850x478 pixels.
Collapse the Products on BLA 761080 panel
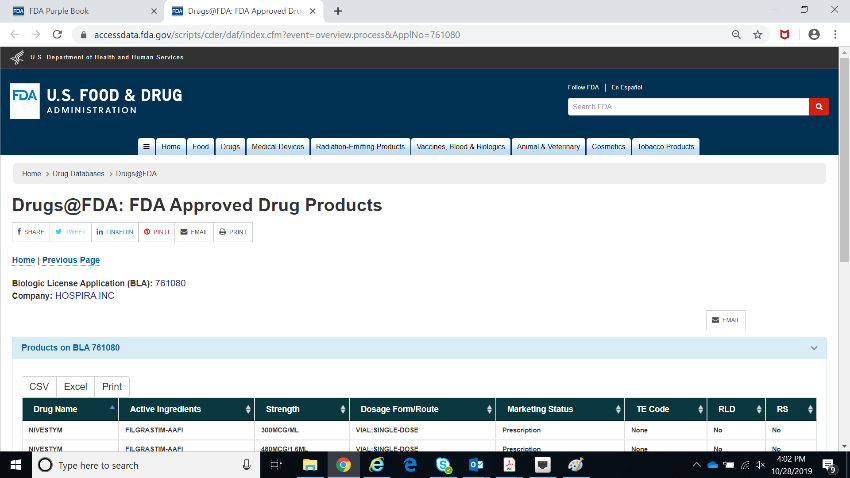pos(814,348)
